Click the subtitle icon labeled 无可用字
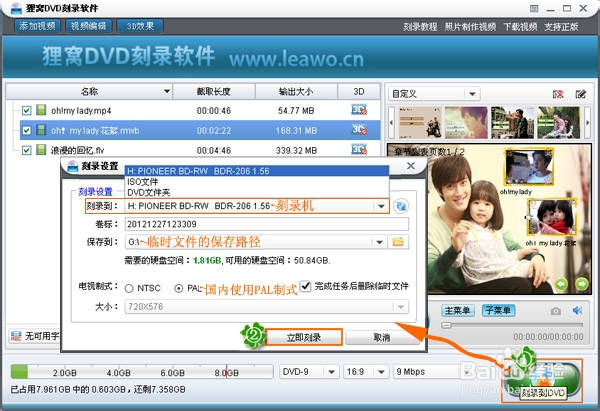600x411 pixels. 16,336
